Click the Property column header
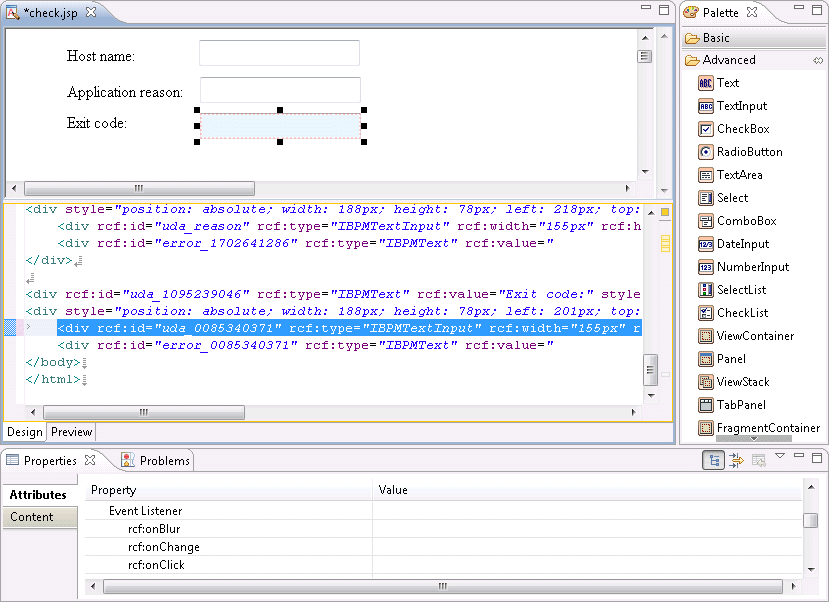Screen dimensions: 829x602 [x=229, y=490]
